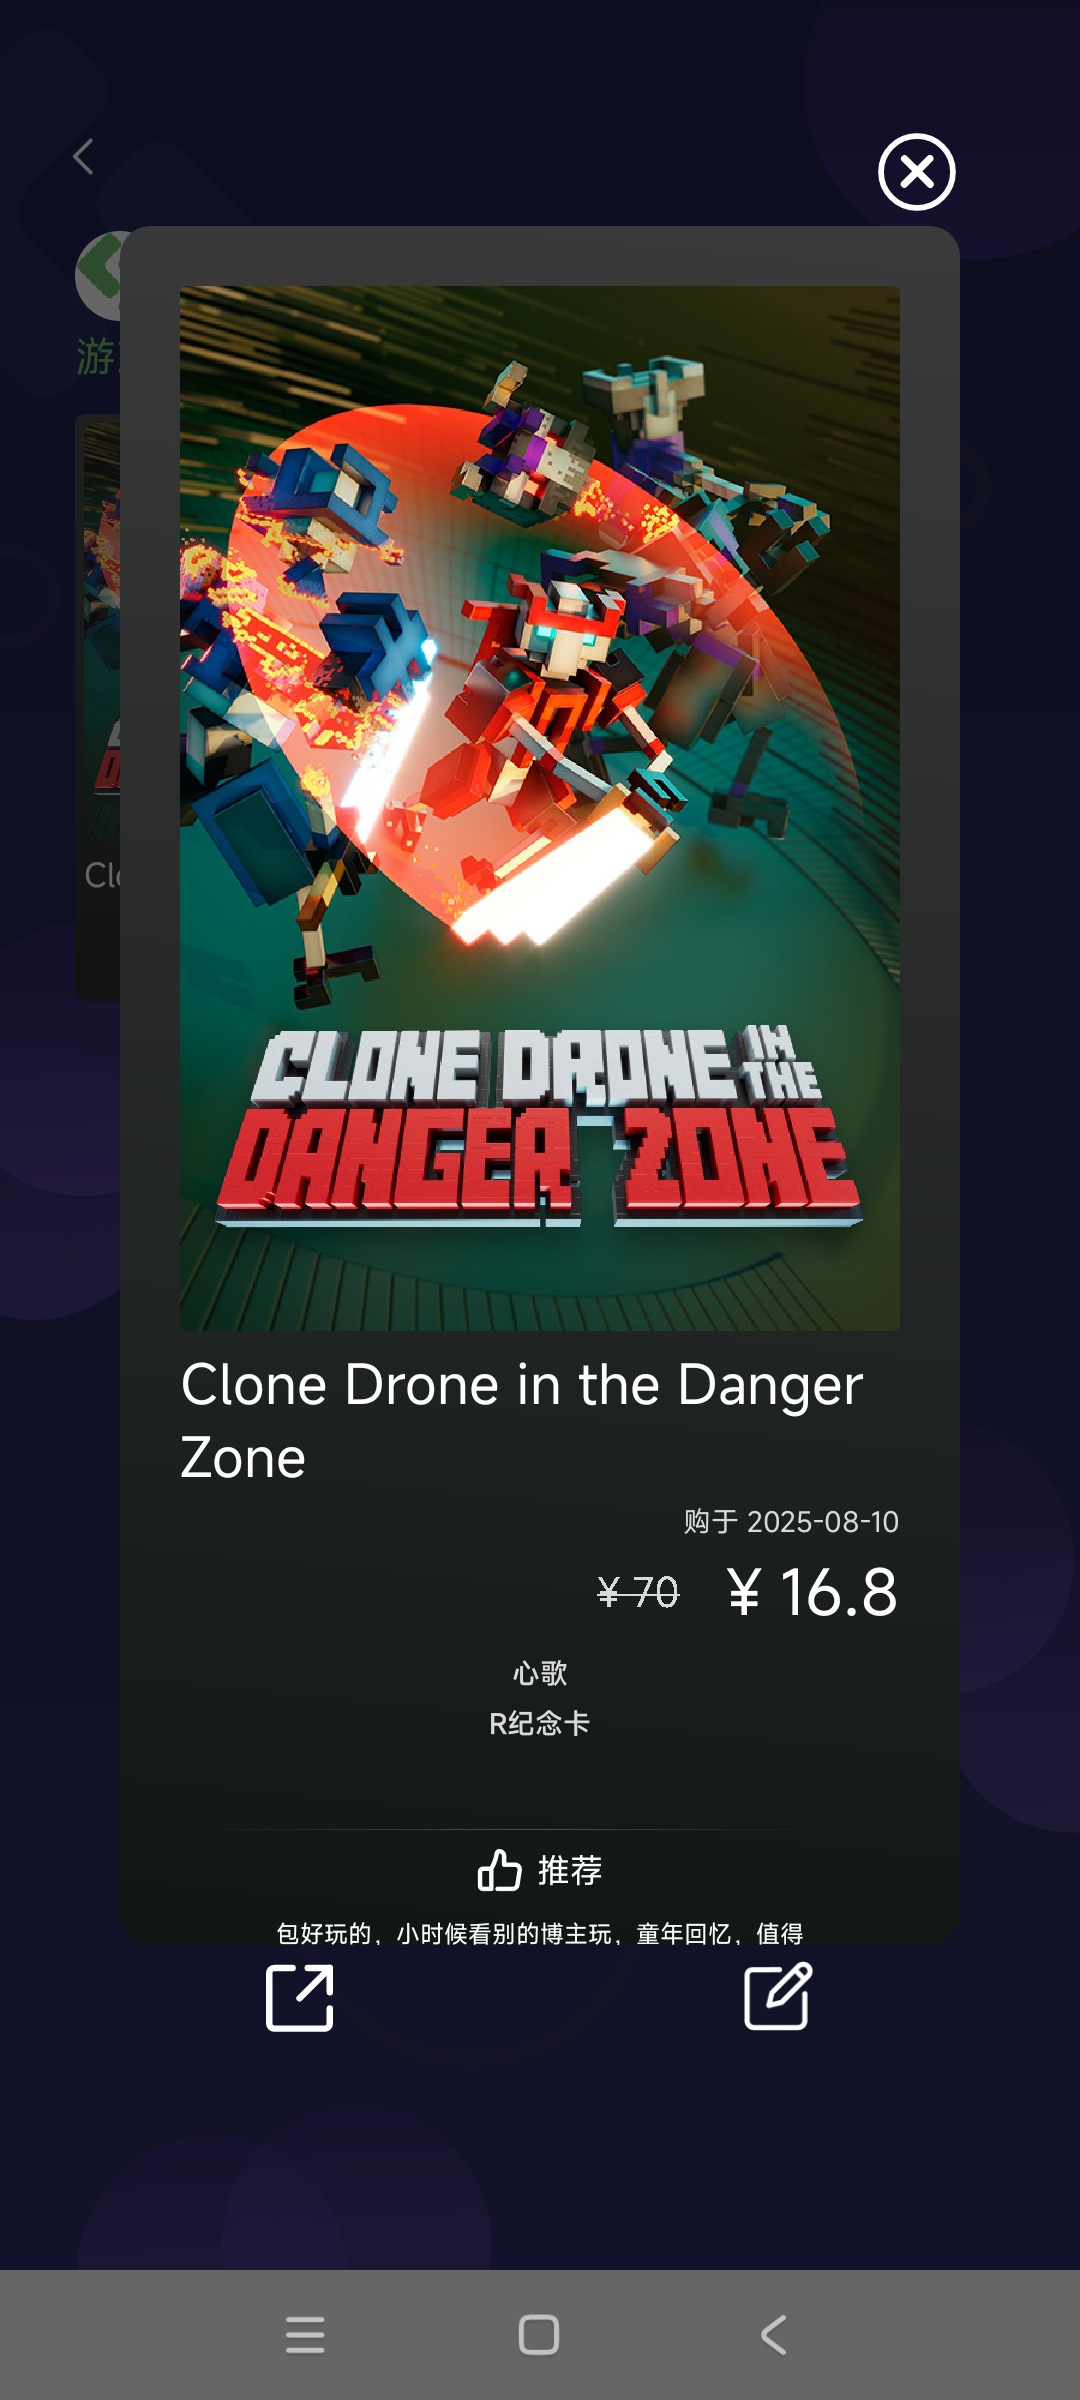Tap the original price ¥70
The image size is (1080, 2400).
click(638, 1592)
